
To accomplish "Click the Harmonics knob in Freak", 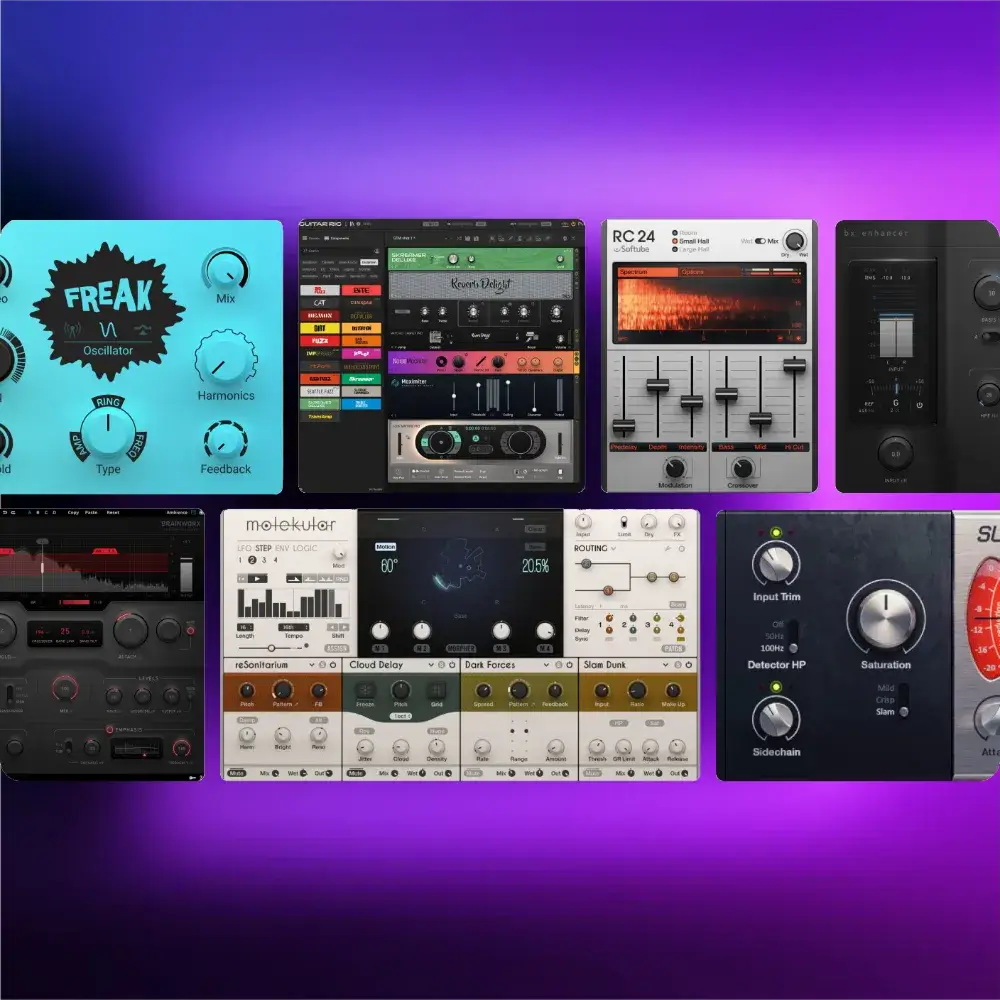I will 226,361.
